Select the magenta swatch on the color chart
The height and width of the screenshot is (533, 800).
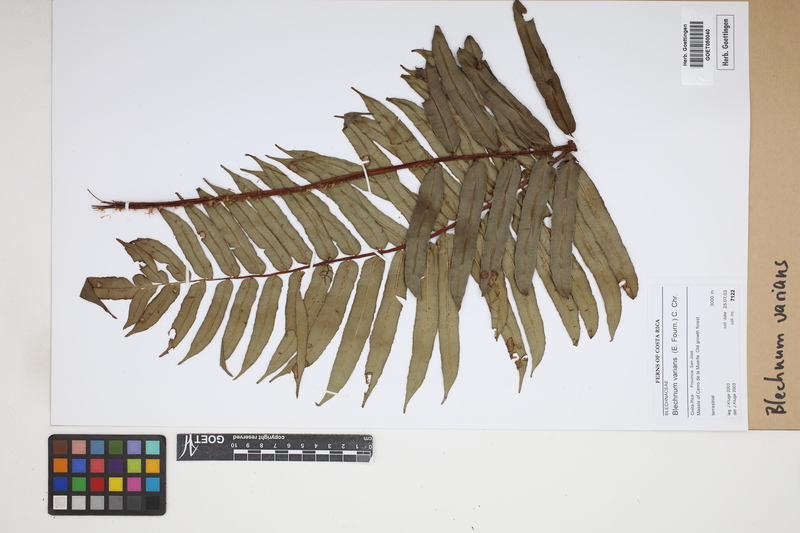pos(134,484)
